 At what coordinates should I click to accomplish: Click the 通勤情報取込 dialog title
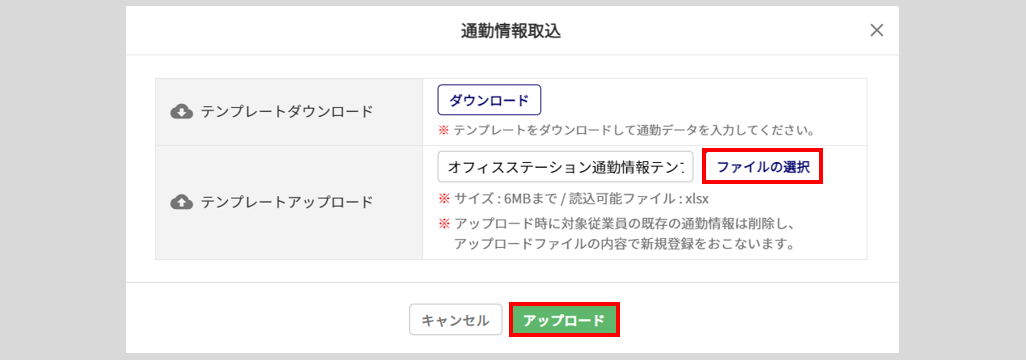tap(511, 31)
